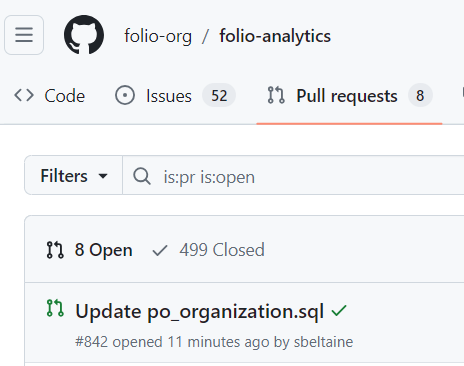
Task: Expand the Filters dropdown
Action: pos(74,175)
